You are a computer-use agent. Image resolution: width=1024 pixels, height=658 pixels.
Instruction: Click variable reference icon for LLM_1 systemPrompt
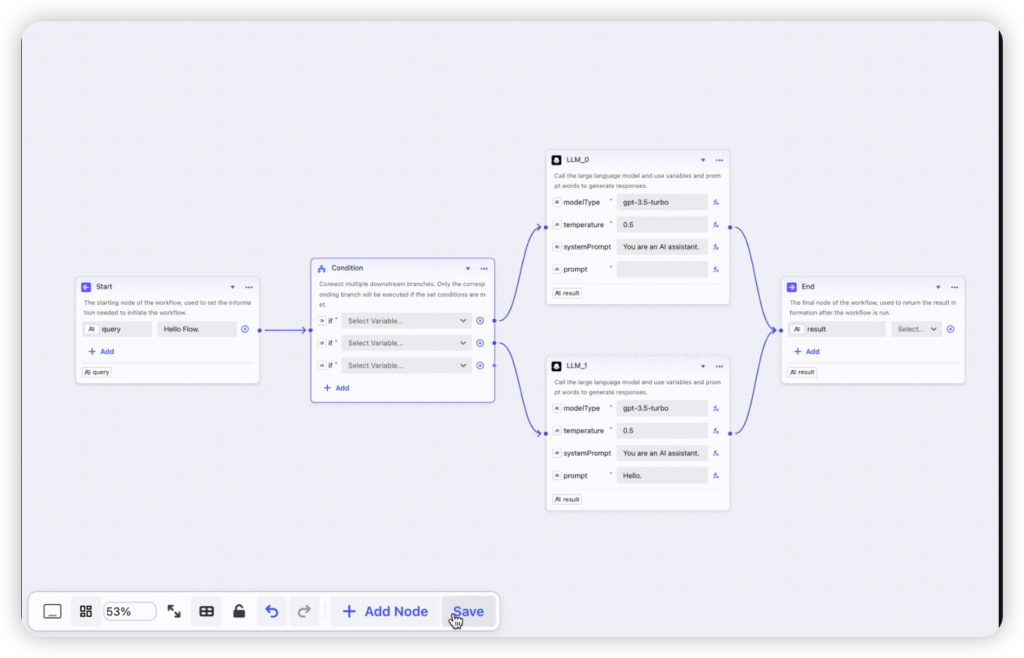(x=716, y=453)
